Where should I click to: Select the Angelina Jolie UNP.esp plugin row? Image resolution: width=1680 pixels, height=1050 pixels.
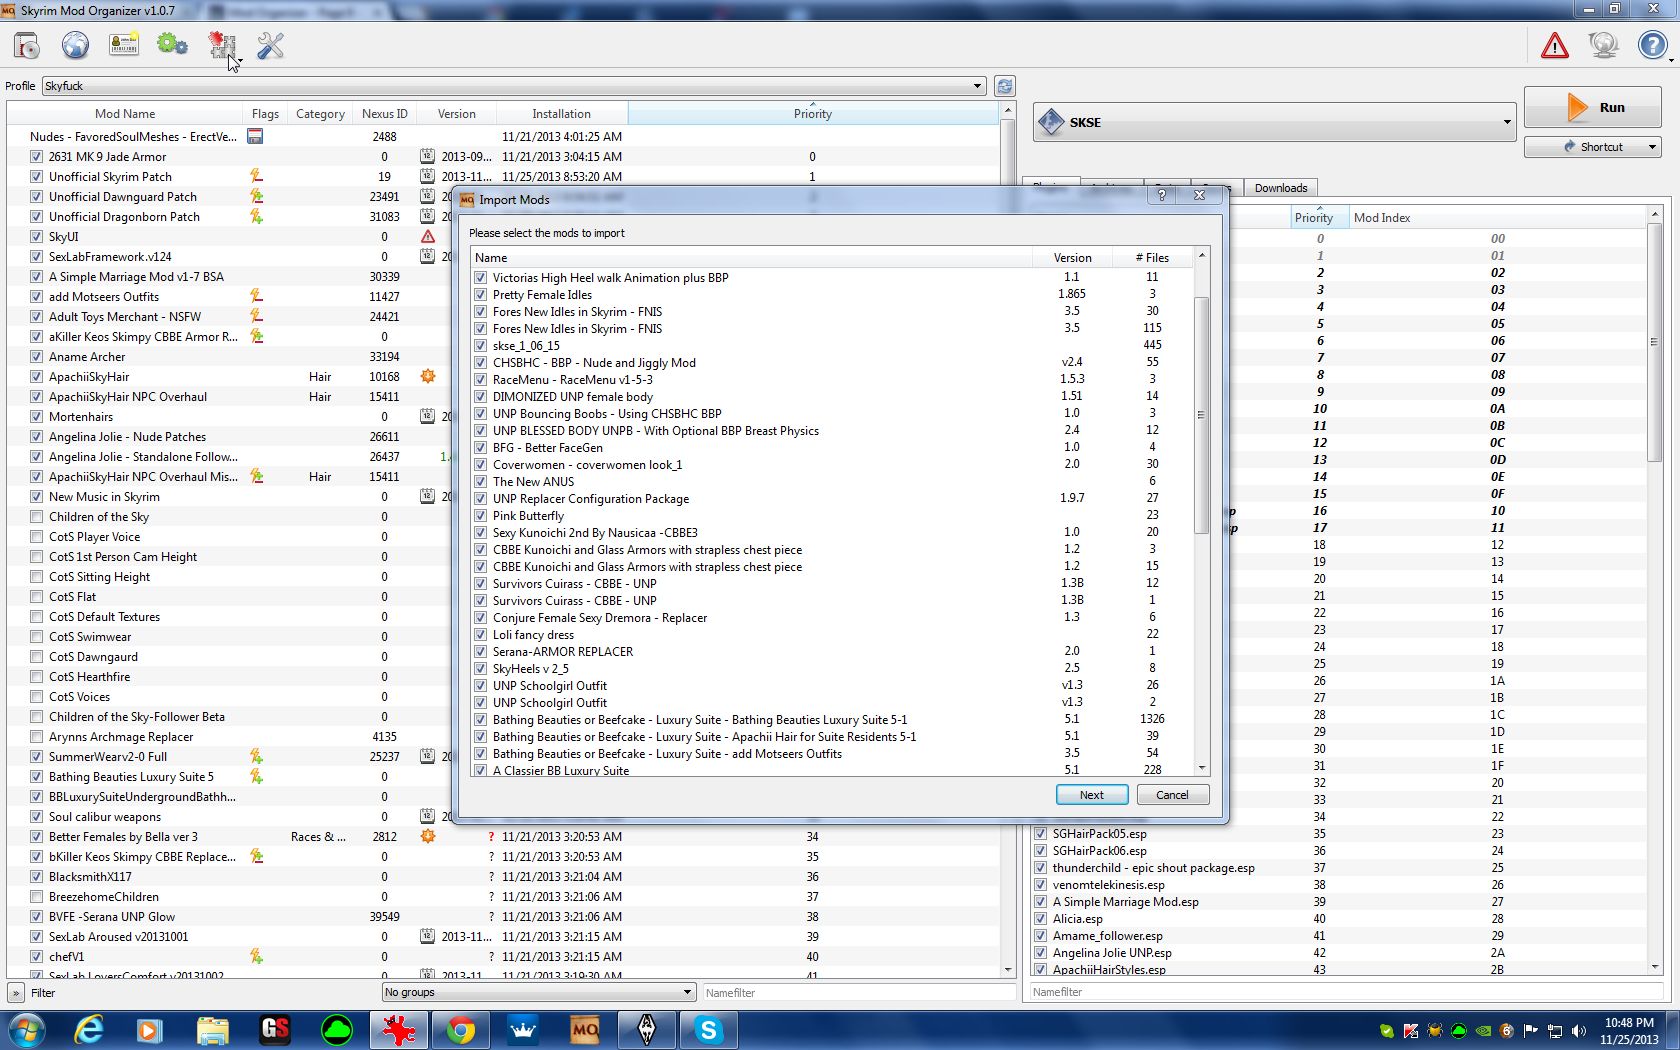1338,953
